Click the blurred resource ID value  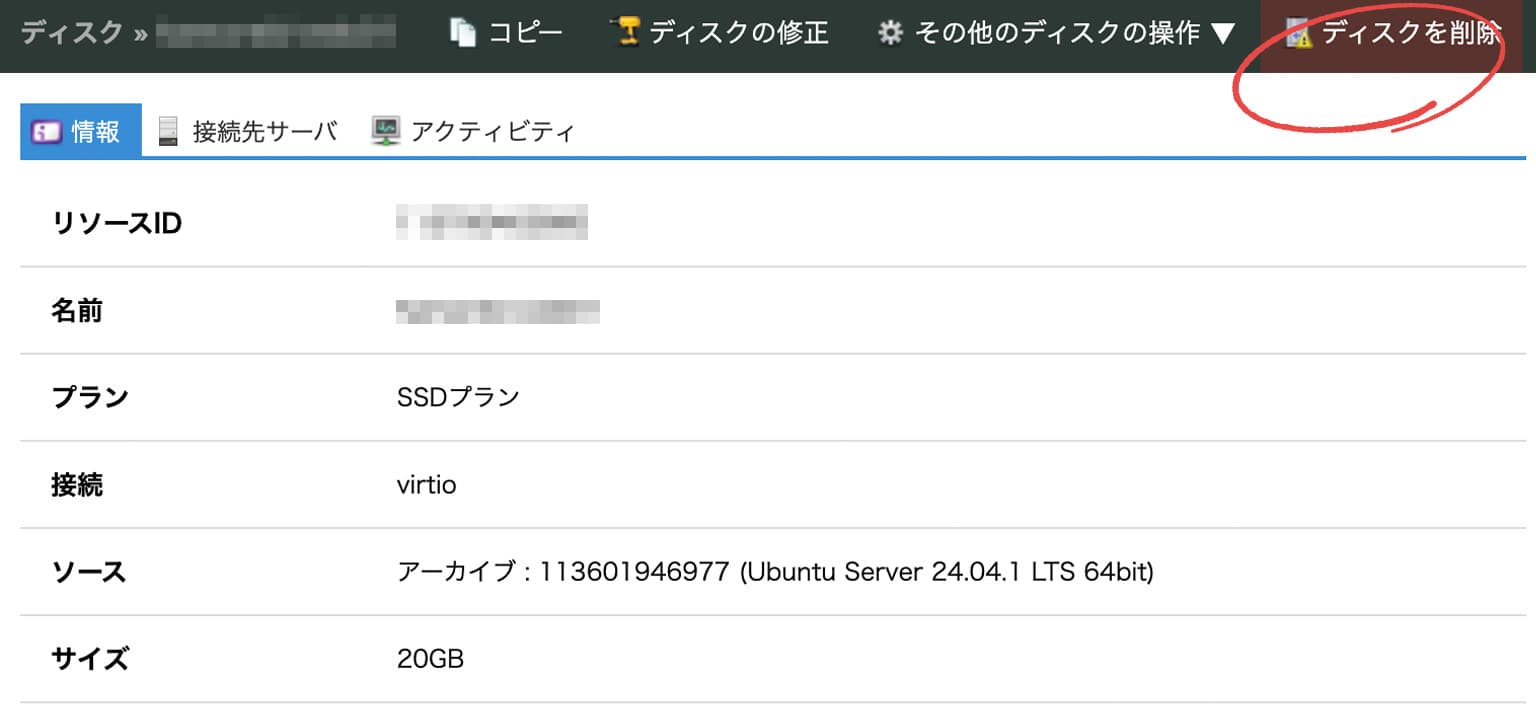click(491, 223)
